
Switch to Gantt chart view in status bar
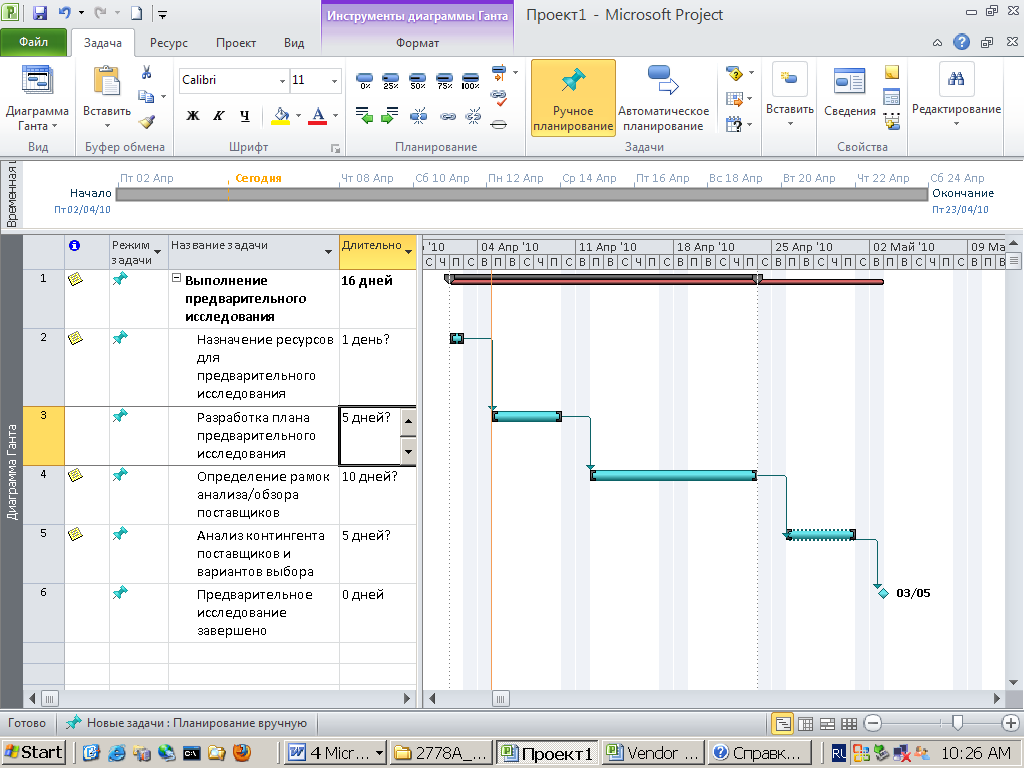click(782, 723)
